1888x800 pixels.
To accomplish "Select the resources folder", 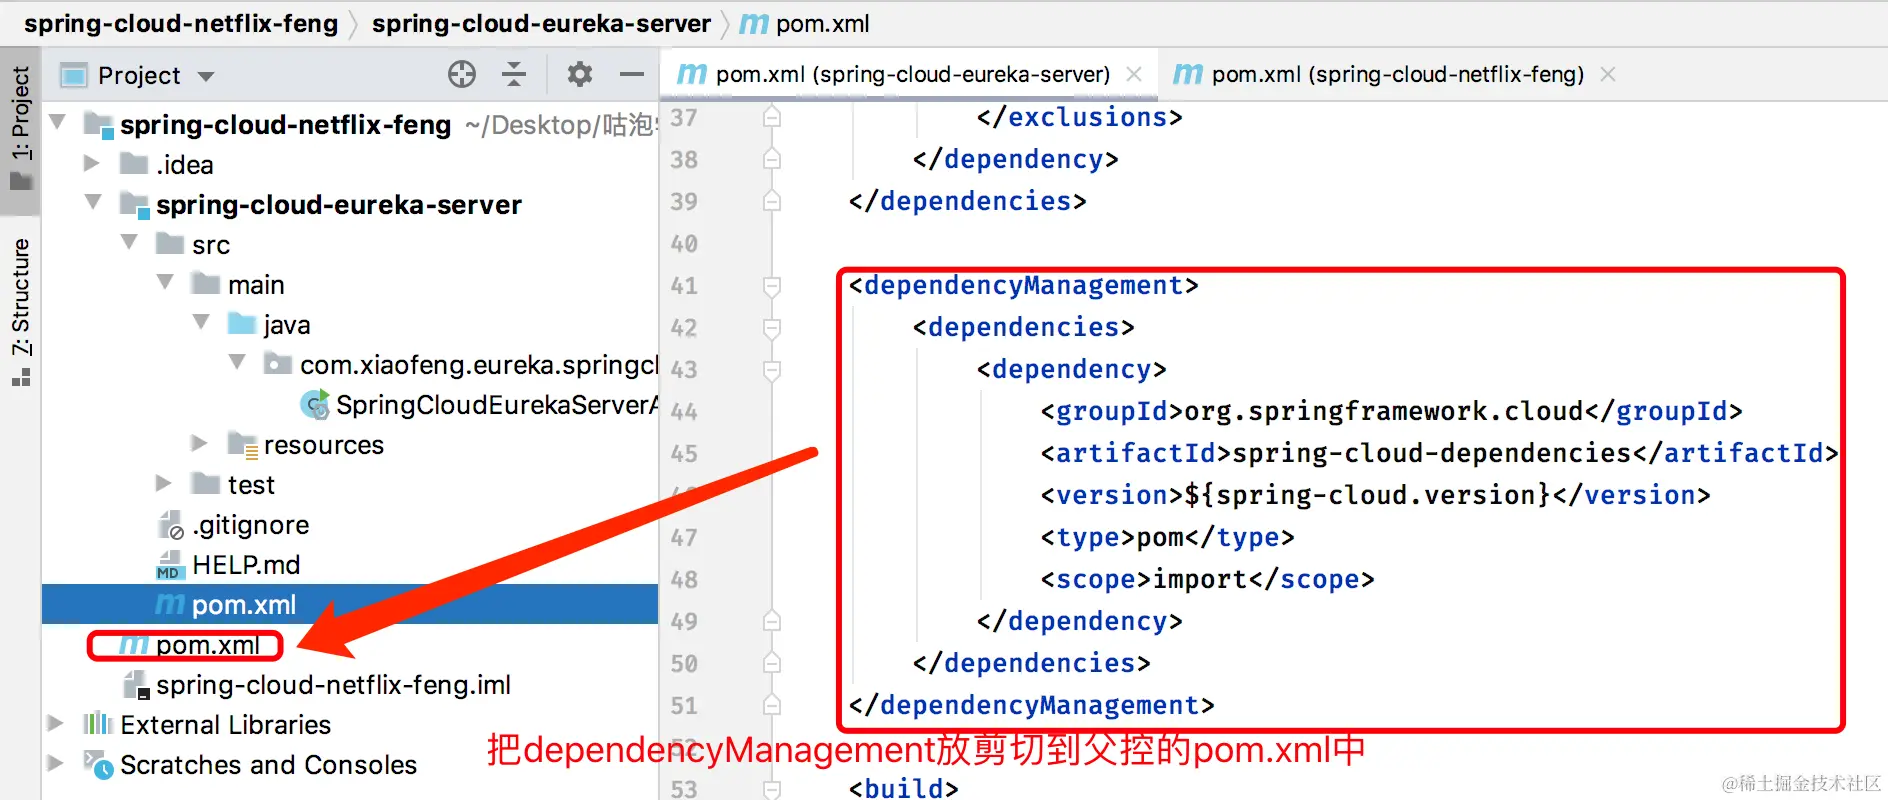I will coord(306,444).
